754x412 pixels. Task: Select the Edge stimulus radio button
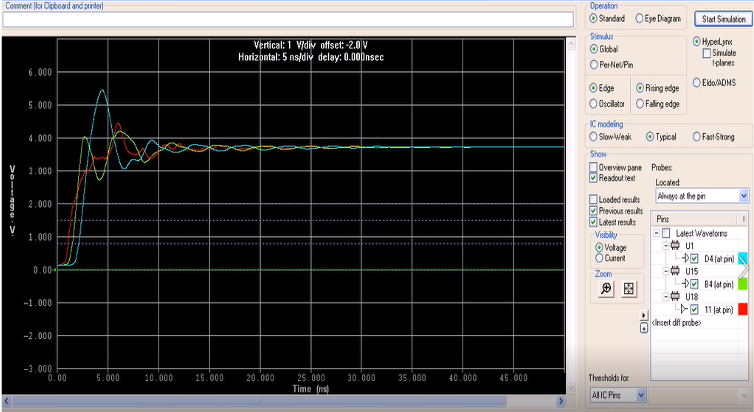593,88
